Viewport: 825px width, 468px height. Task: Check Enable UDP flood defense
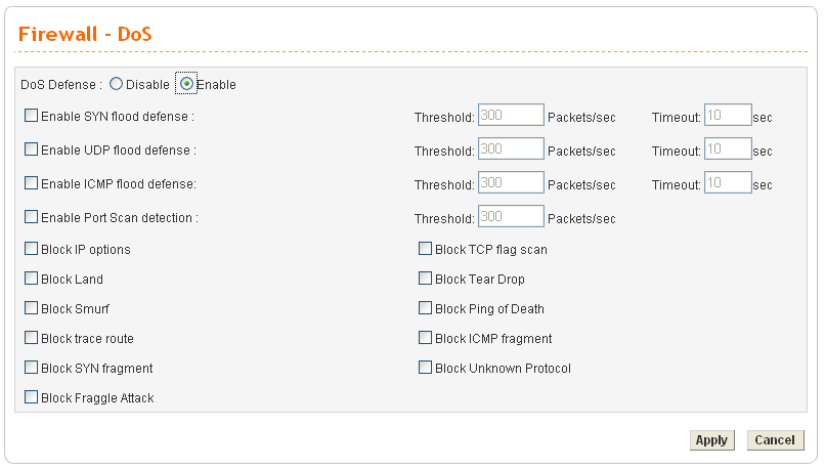click(x=31, y=150)
